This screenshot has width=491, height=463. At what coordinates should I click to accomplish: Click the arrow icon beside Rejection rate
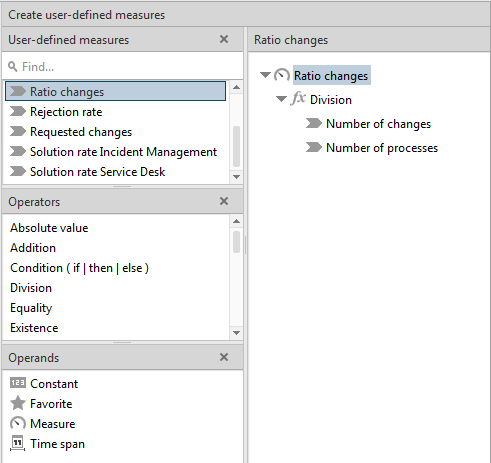(x=18, y=111)
